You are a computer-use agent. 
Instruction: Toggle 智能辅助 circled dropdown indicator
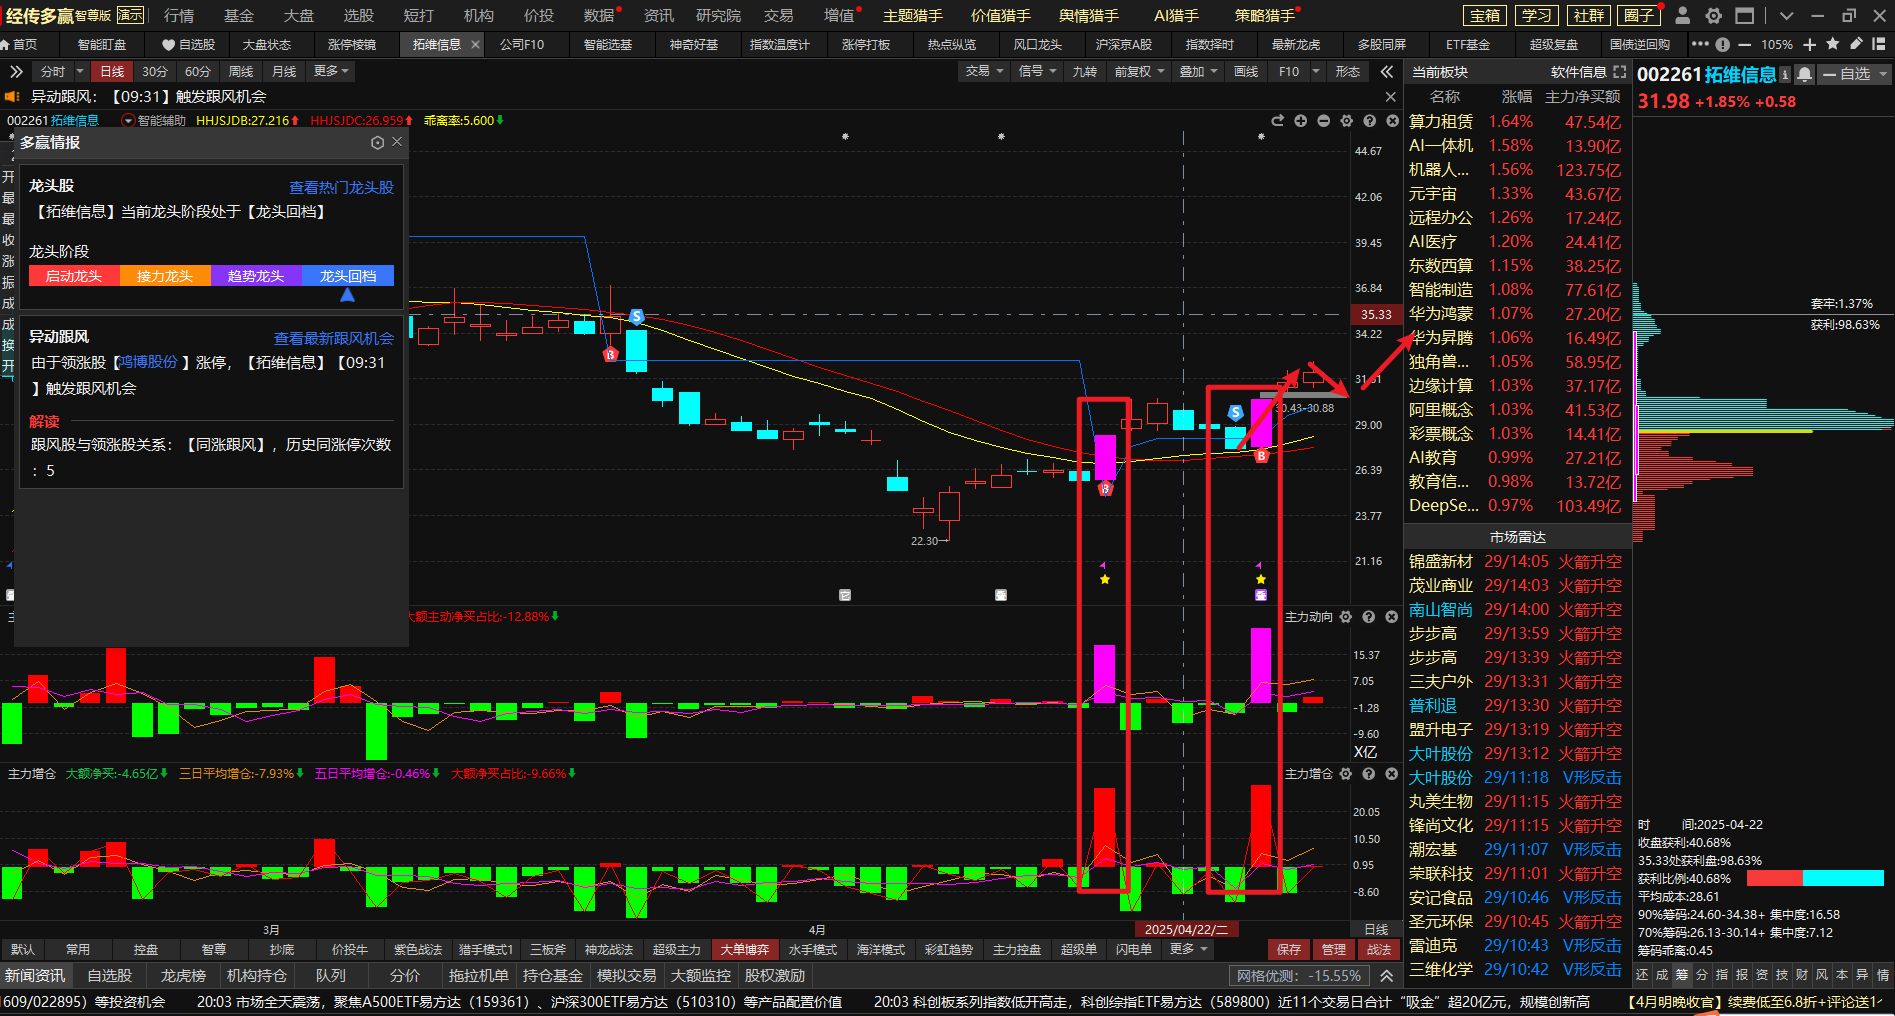(x=128, y=121)
